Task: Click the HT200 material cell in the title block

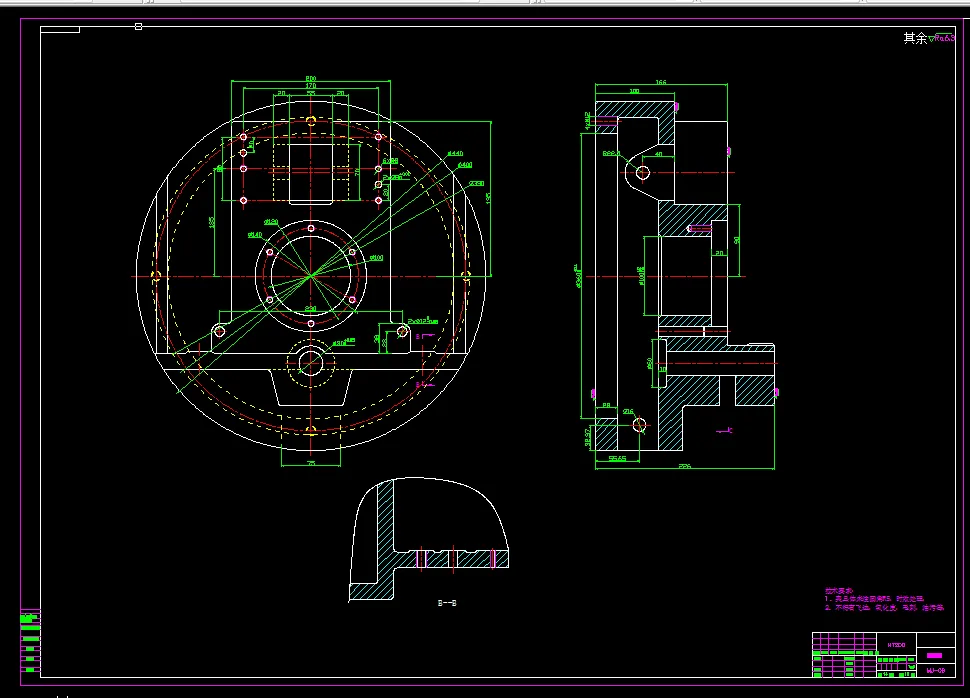Action: pyautogui.click(x=896, y=645)
